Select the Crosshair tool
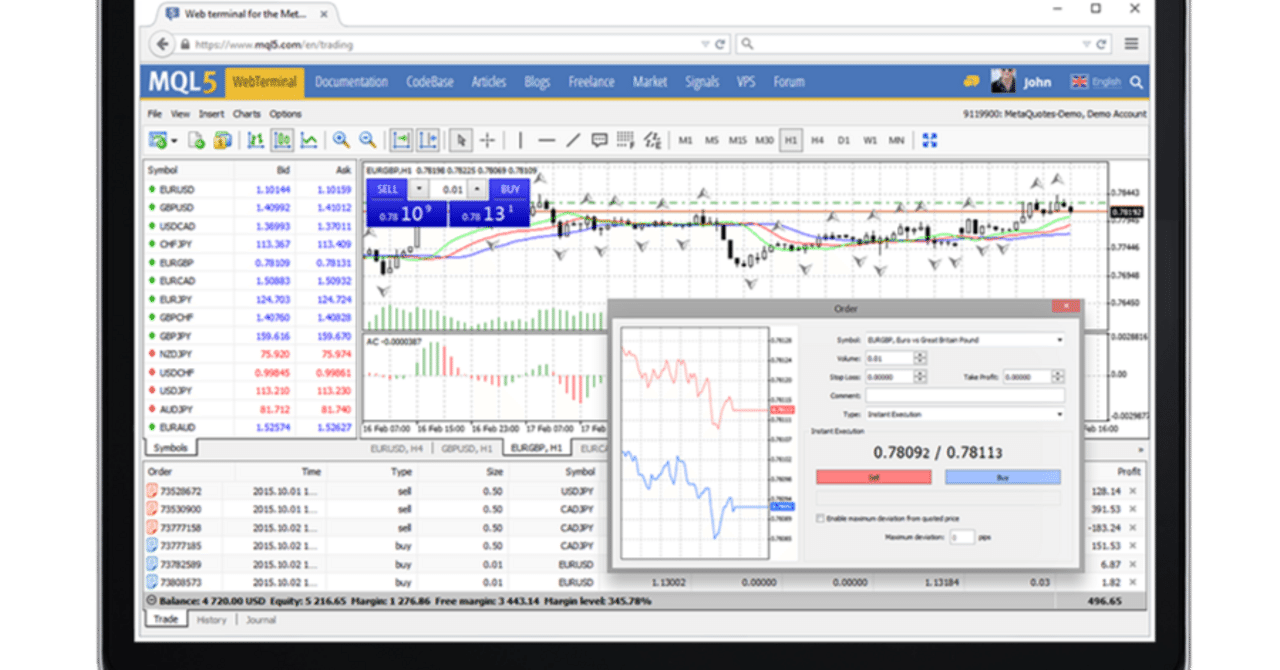 tap(487, 140)
